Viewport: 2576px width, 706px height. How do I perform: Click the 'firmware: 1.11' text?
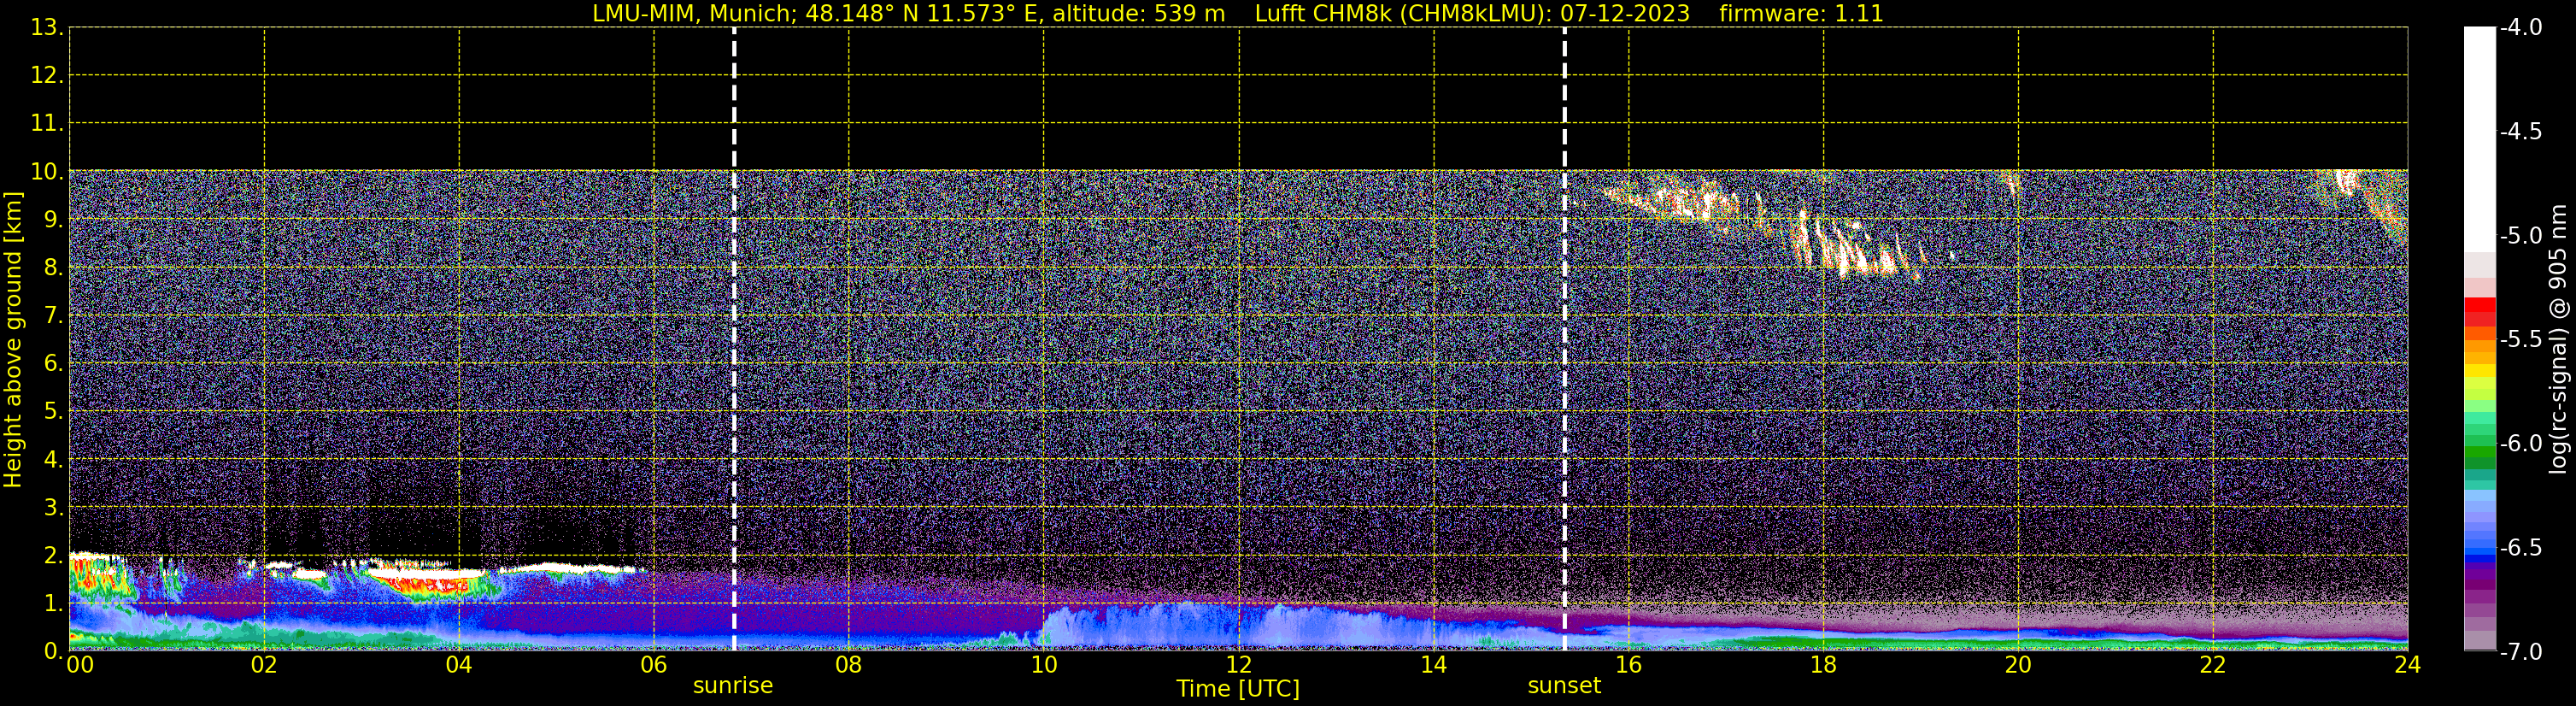tap(1801, 14)
